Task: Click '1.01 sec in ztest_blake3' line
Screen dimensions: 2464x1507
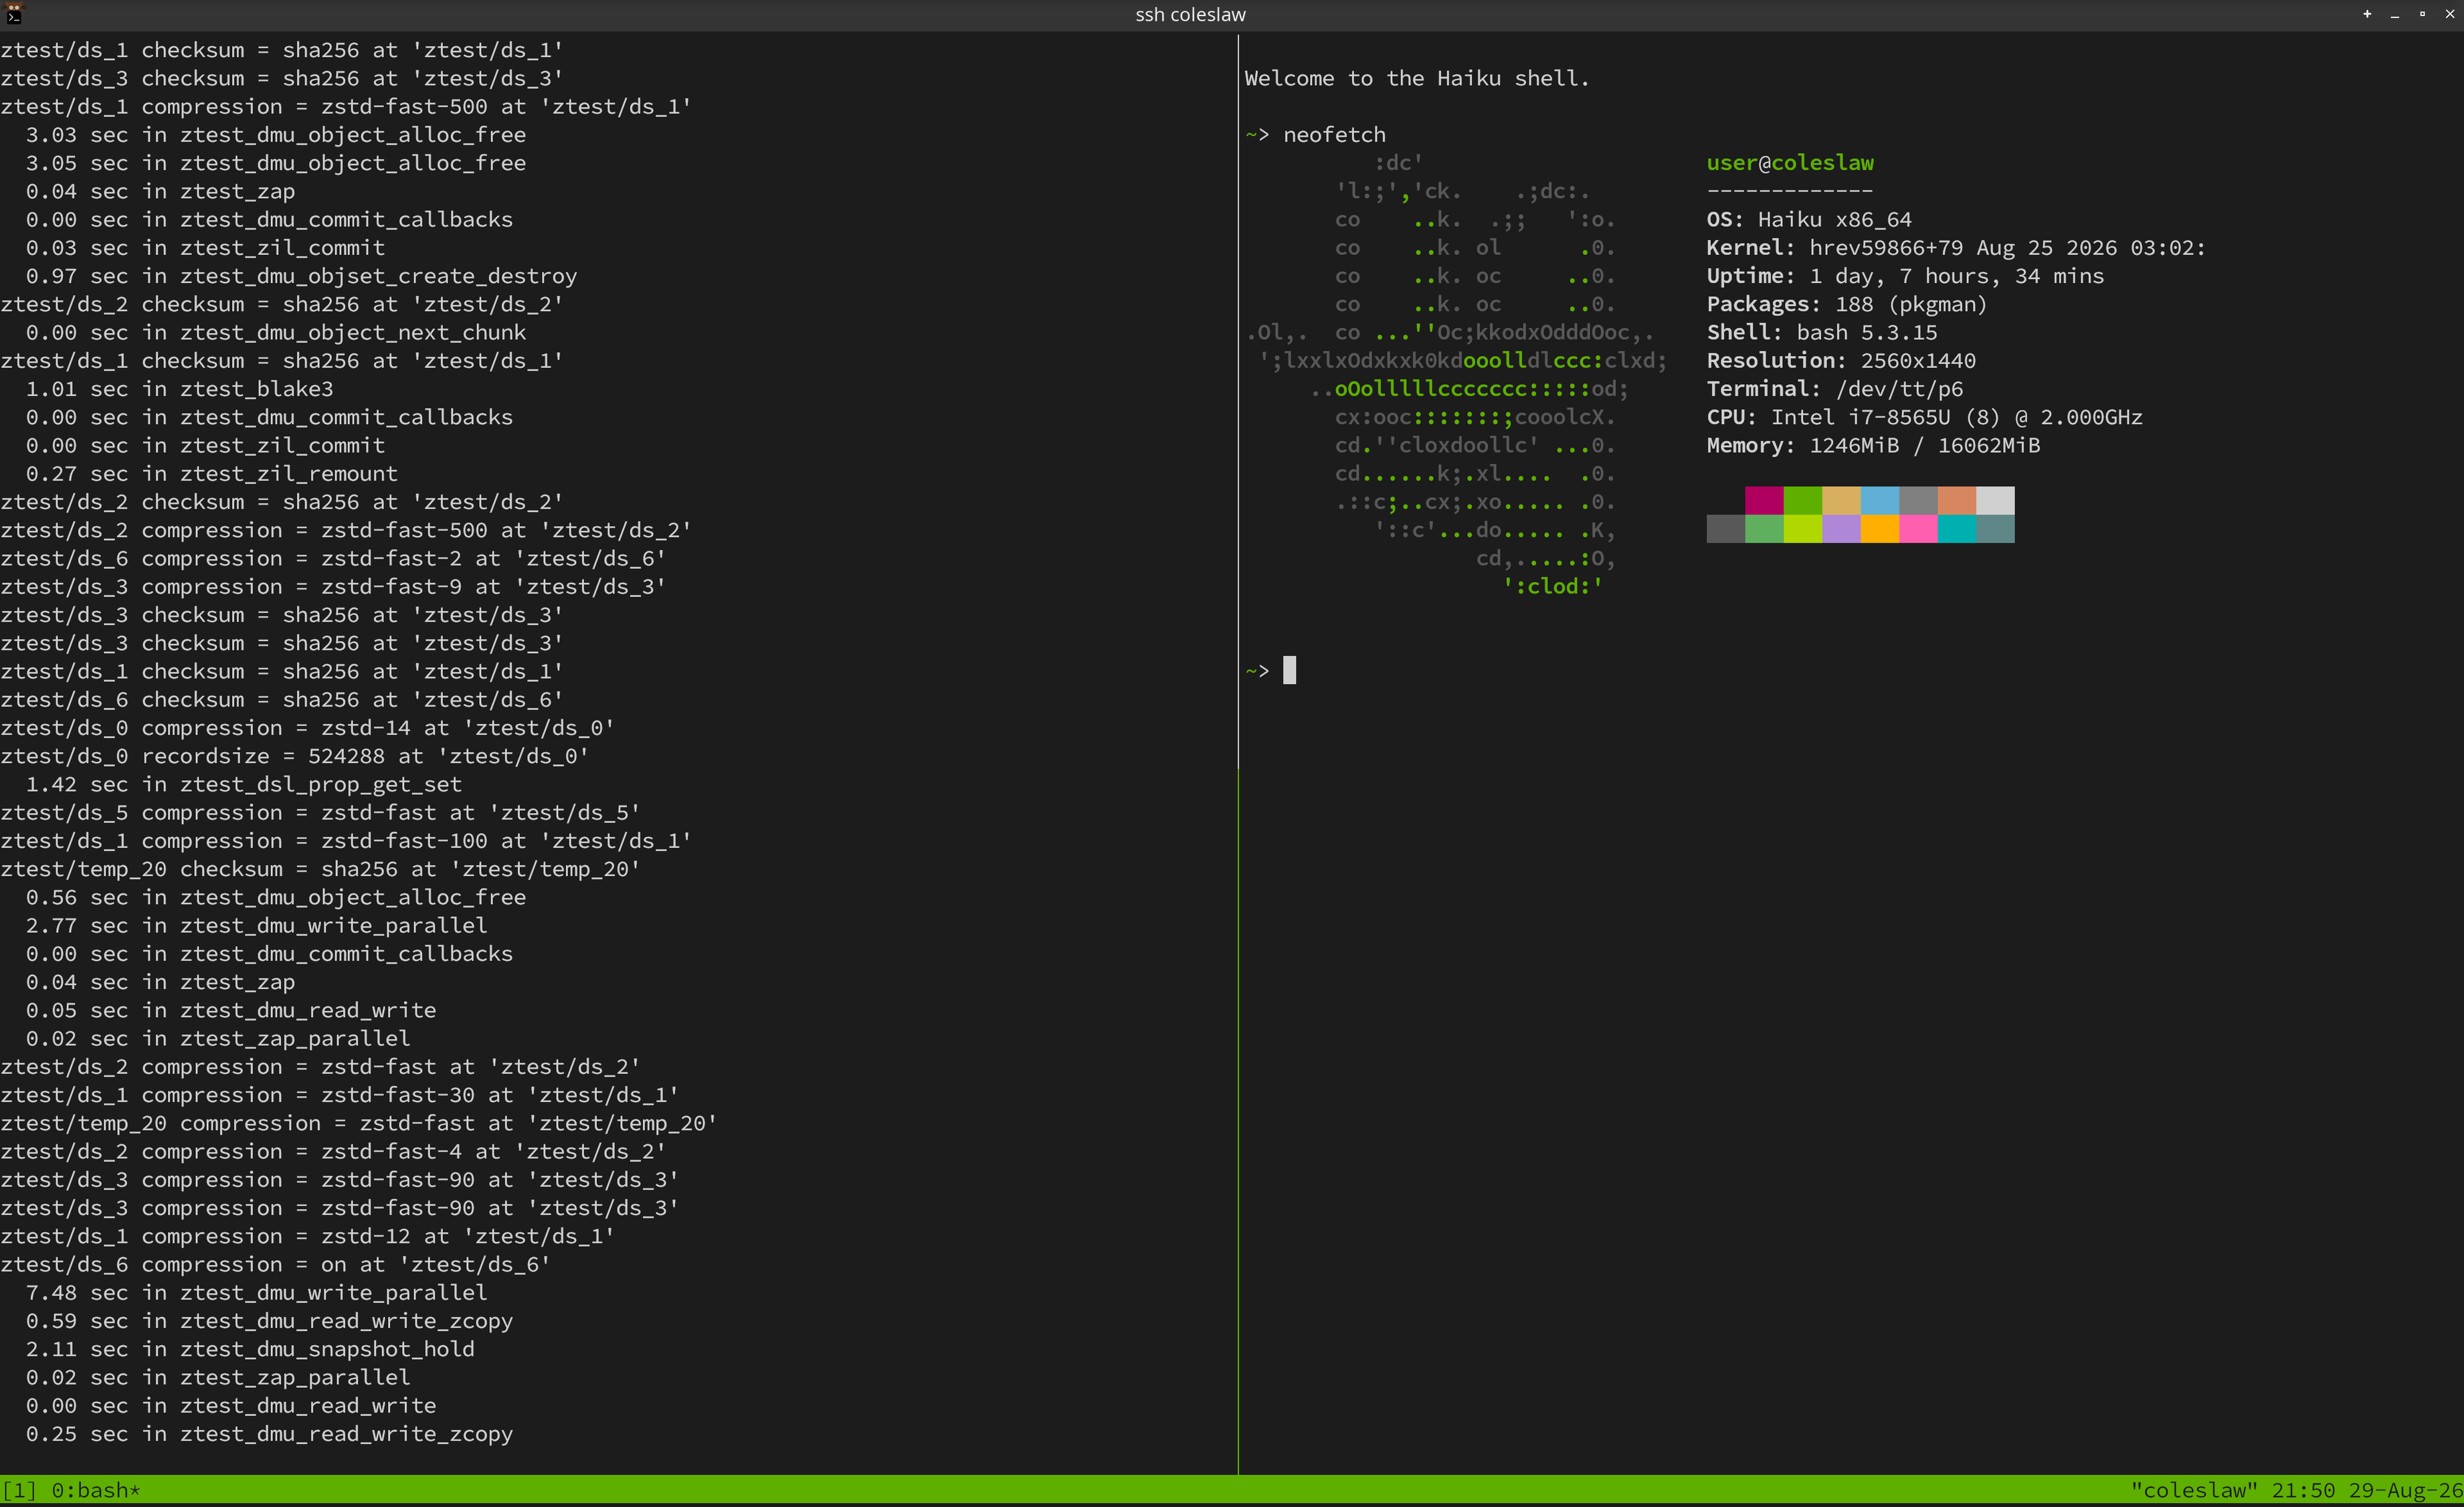Action: (179, 388)
